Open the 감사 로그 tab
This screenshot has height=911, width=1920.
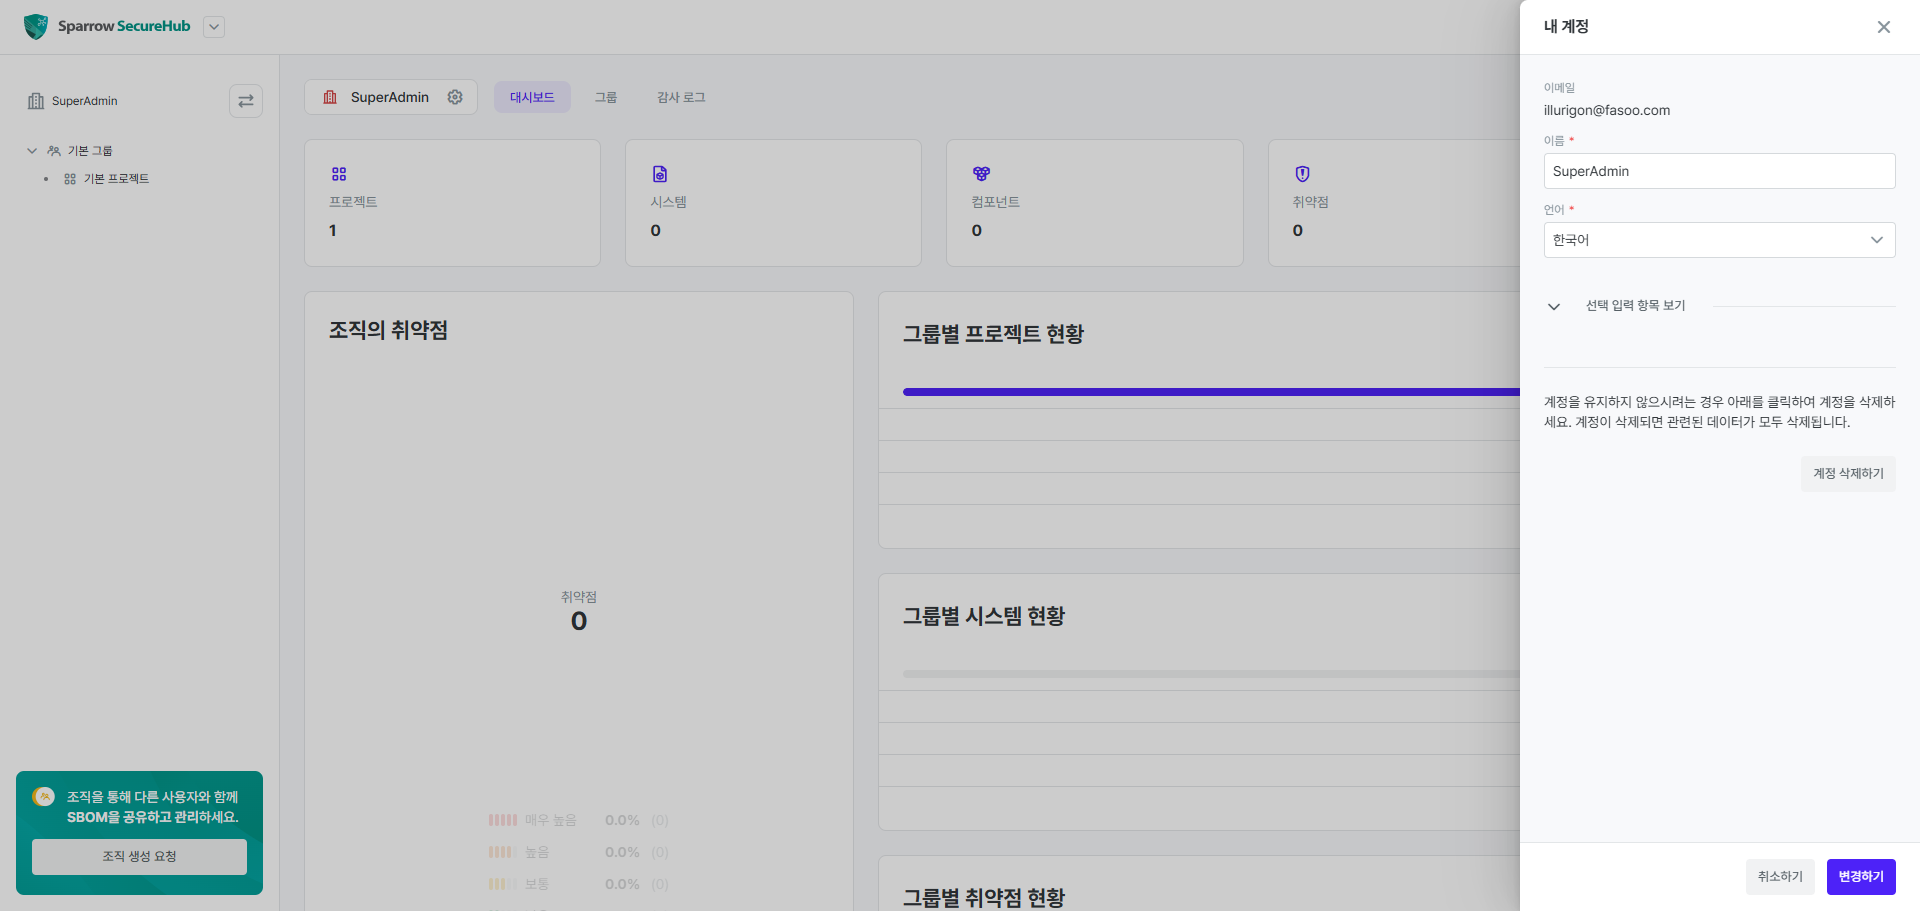click(x=681, y=97)
